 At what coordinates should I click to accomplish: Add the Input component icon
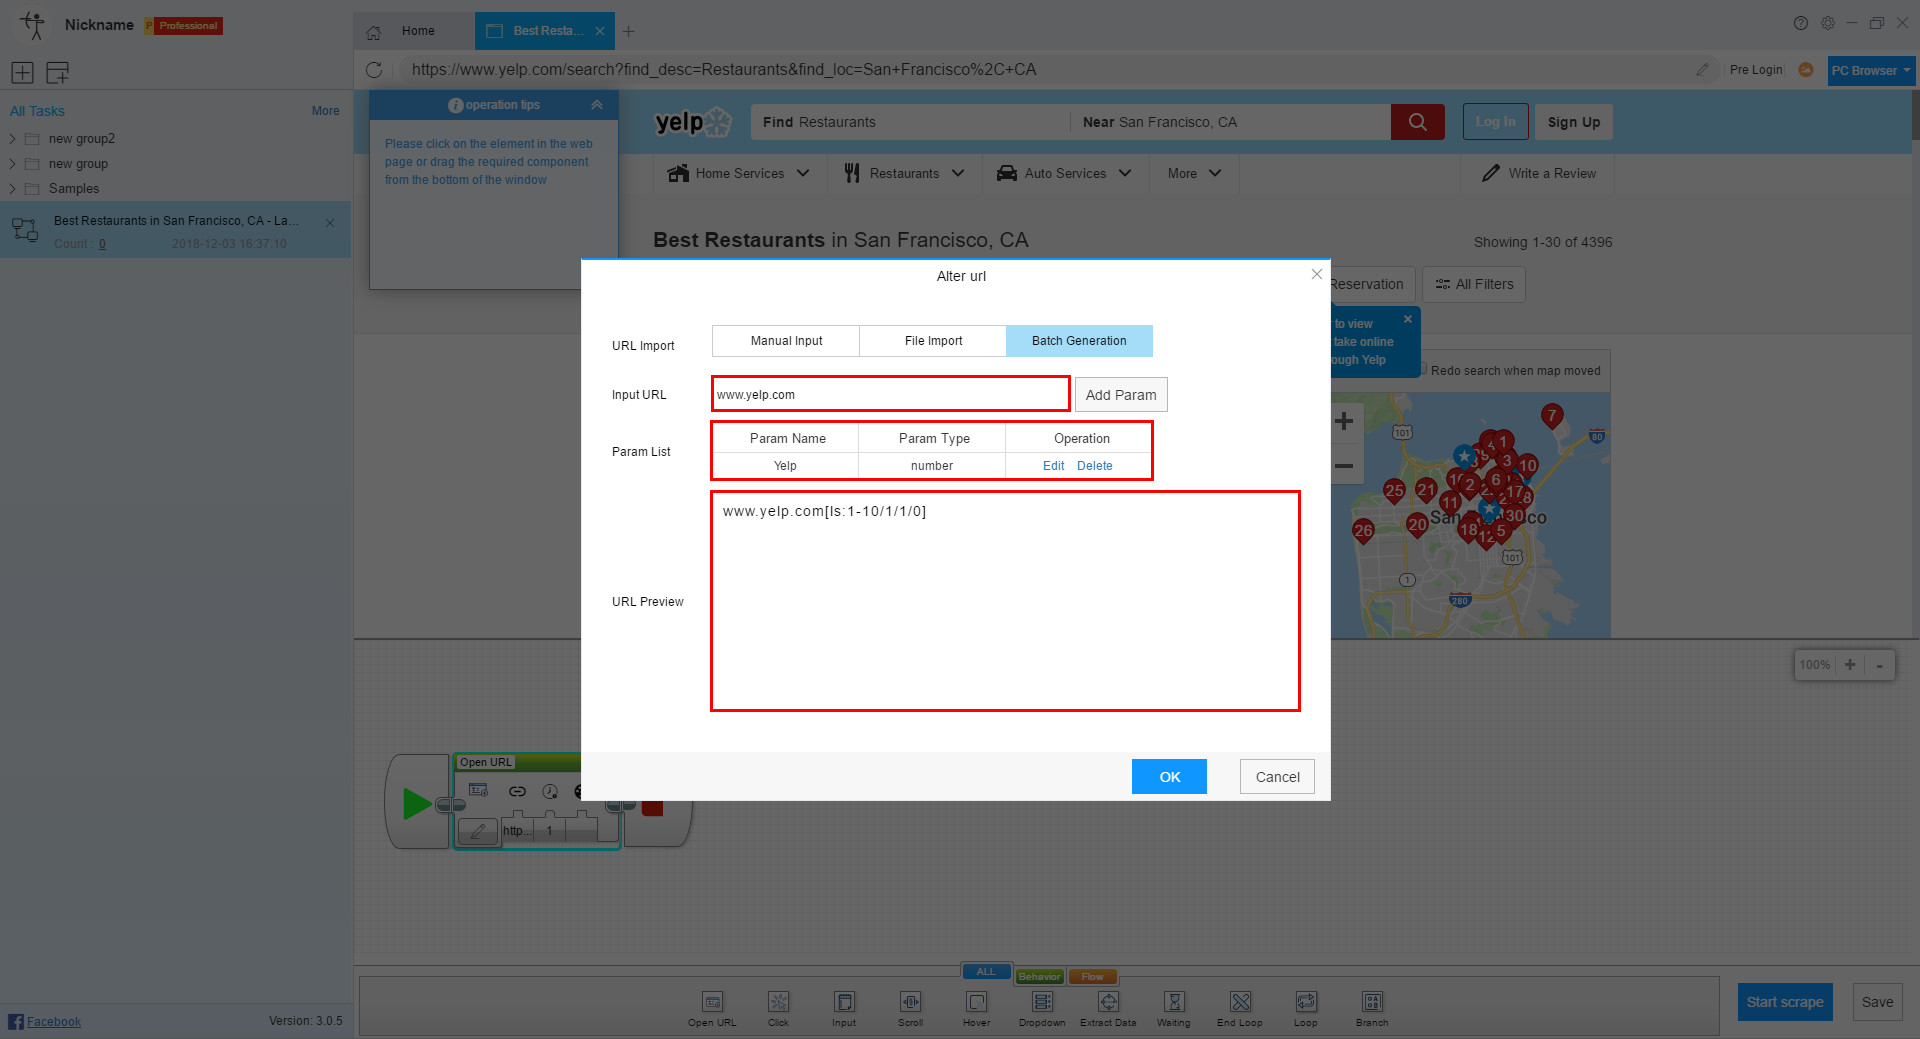click(x=844, y=1002)
